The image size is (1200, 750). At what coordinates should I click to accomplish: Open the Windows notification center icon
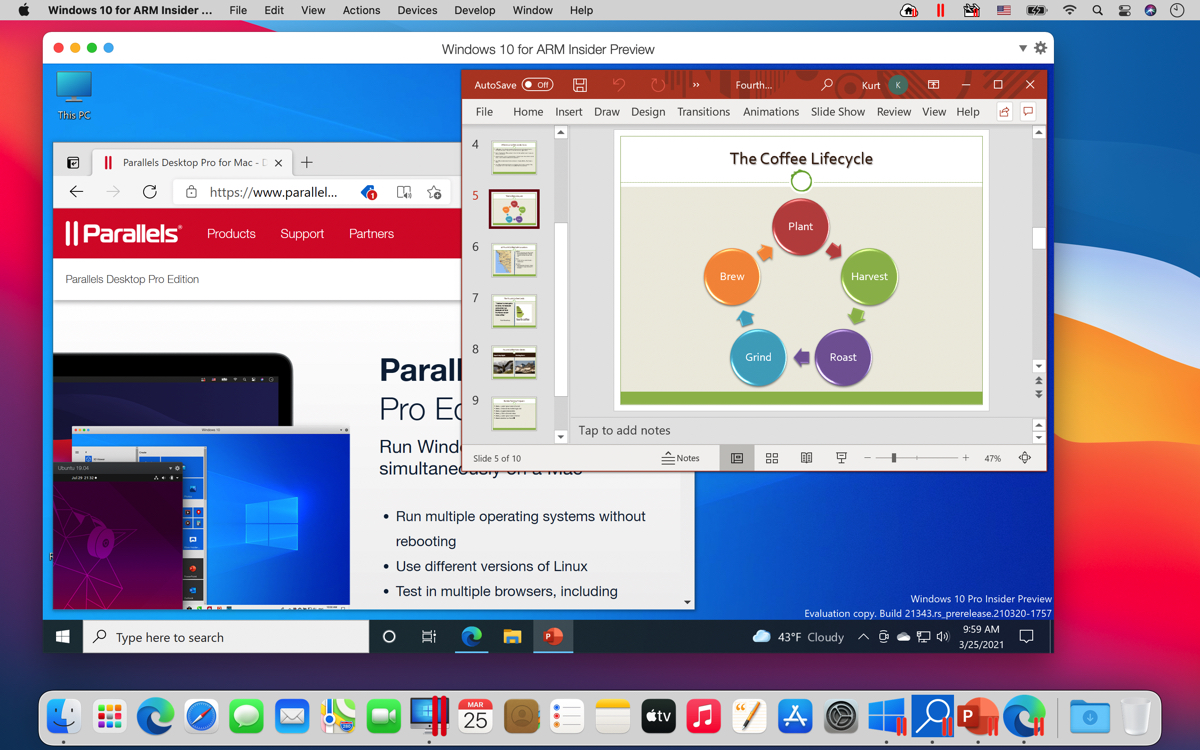pyautogui.click(x=1026, y=637)
